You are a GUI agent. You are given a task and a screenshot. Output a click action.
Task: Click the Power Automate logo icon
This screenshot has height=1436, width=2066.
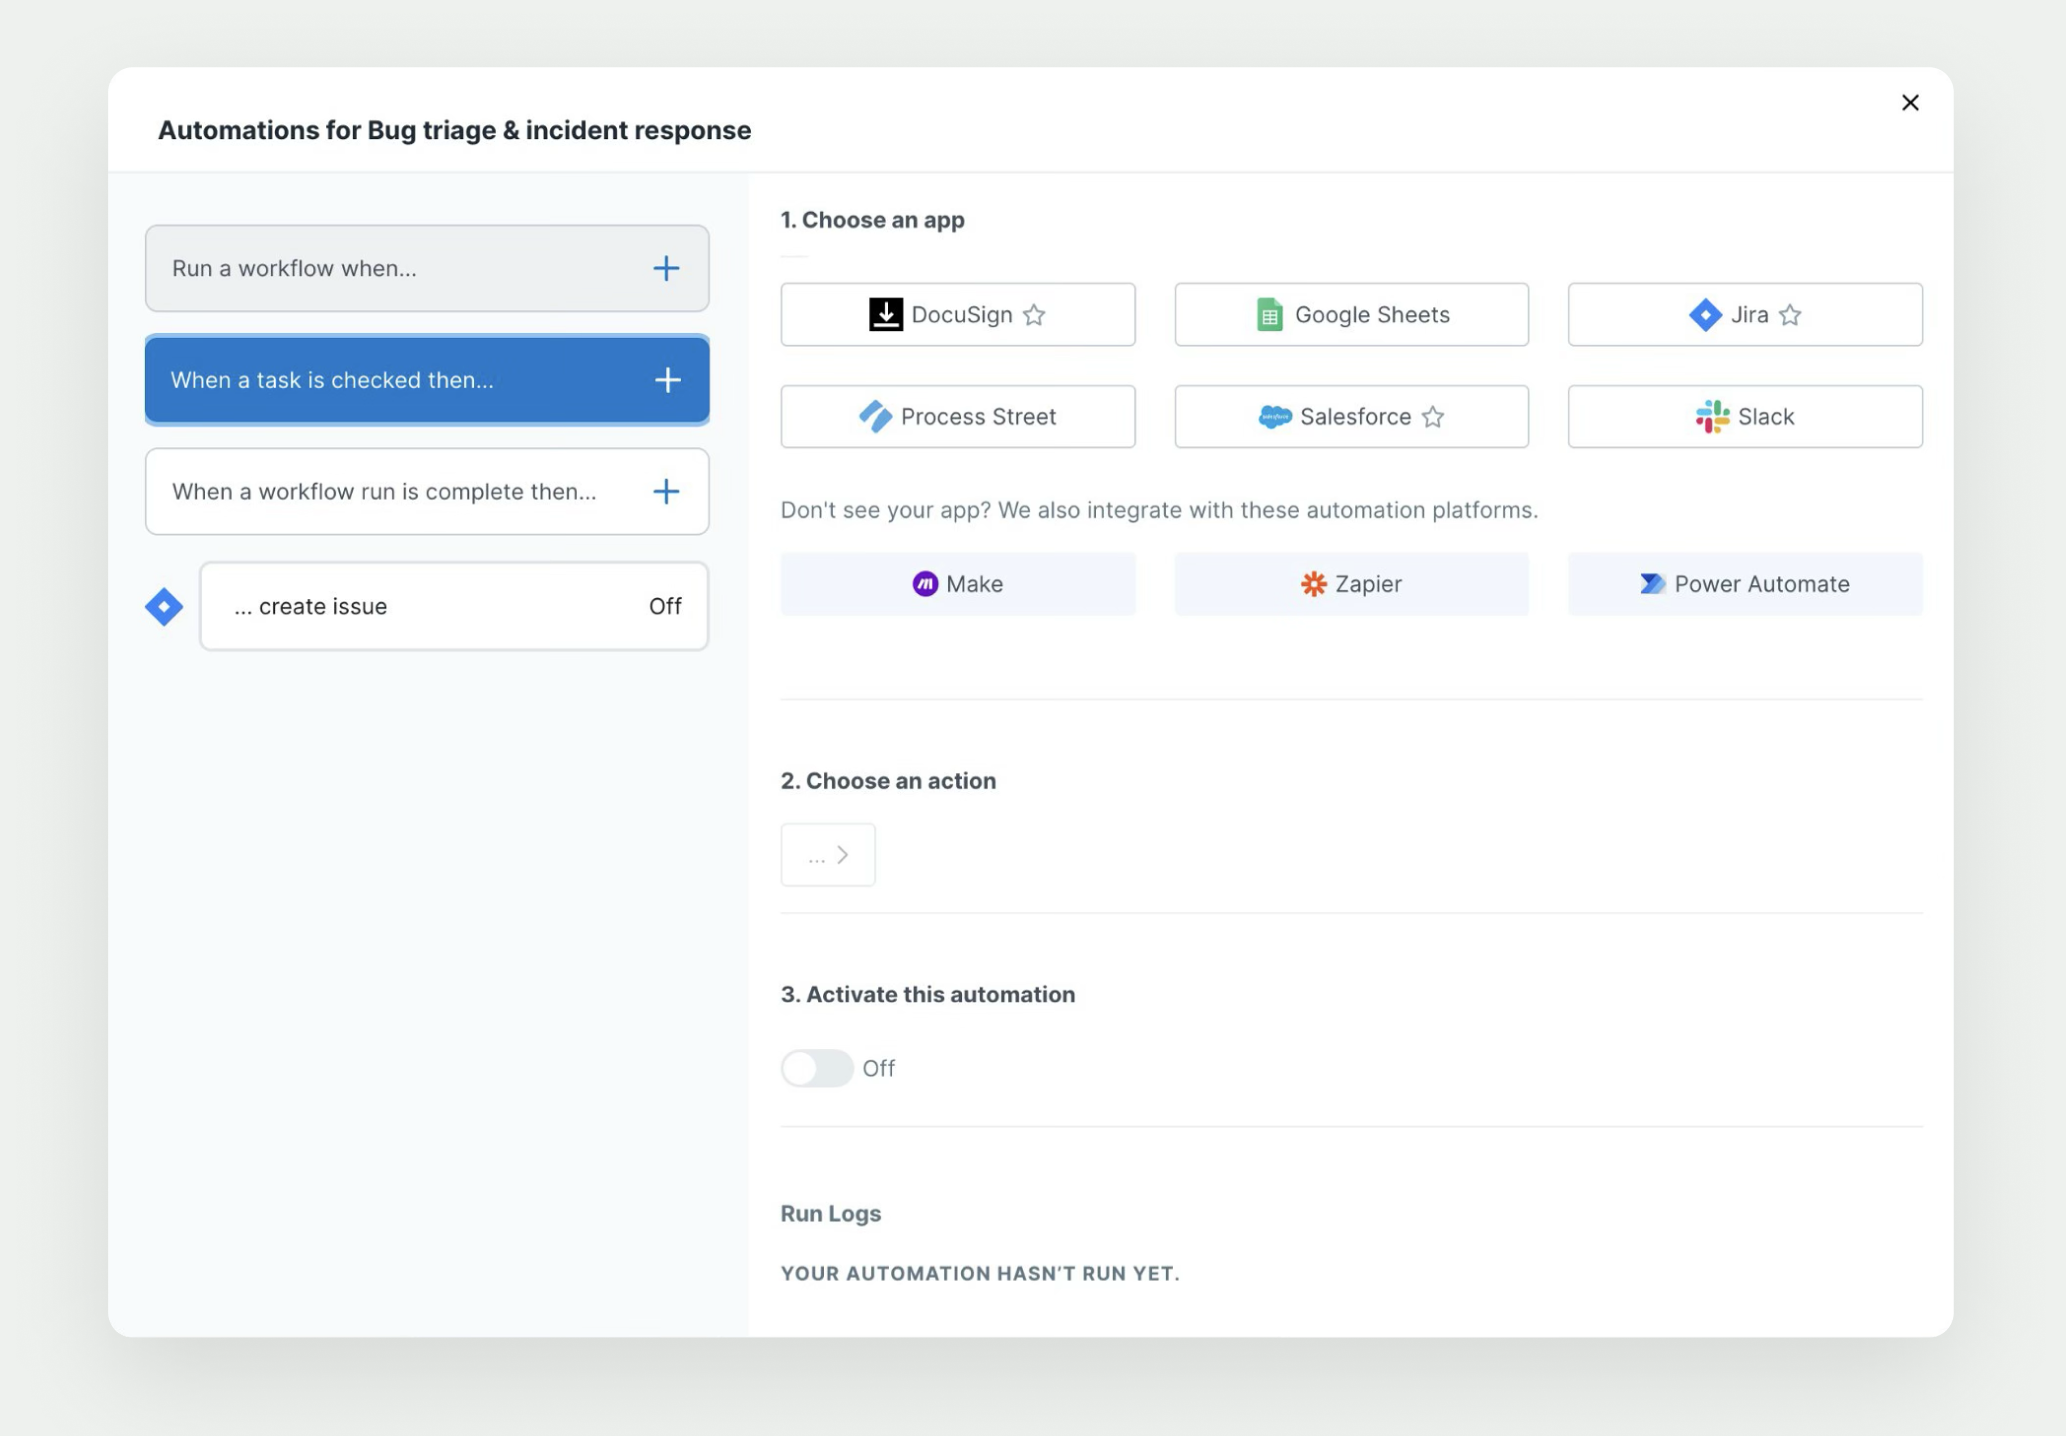1652,584
